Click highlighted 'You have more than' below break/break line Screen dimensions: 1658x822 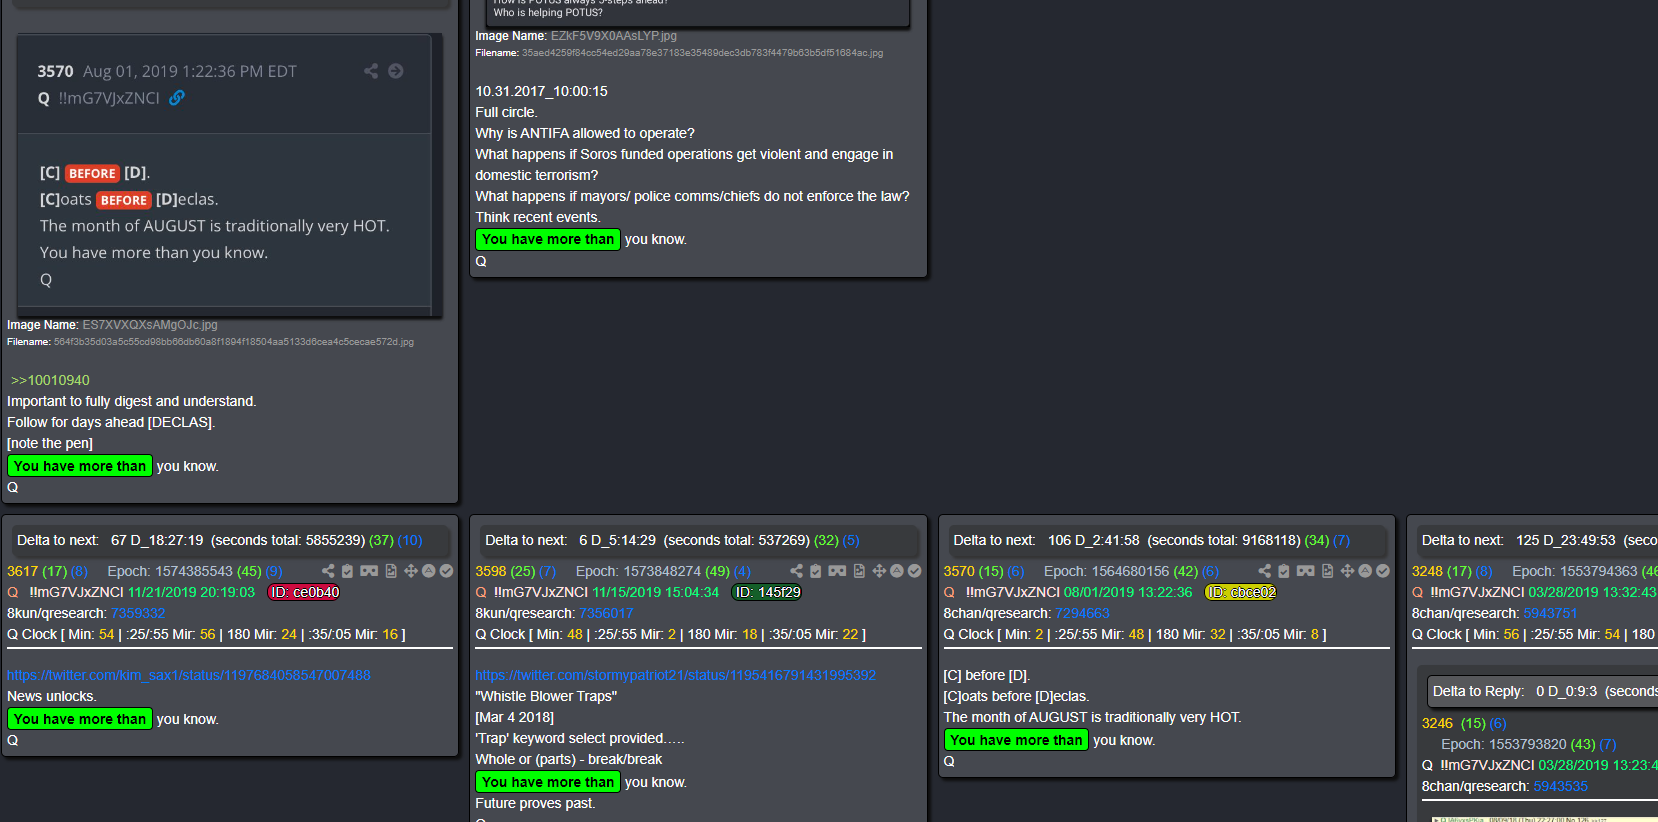click(548, 782)
